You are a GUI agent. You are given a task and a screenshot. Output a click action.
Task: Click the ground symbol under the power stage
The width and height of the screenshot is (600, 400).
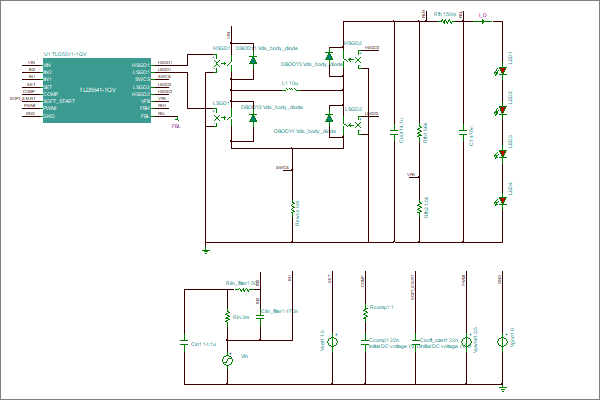click(x=206, y=251)
